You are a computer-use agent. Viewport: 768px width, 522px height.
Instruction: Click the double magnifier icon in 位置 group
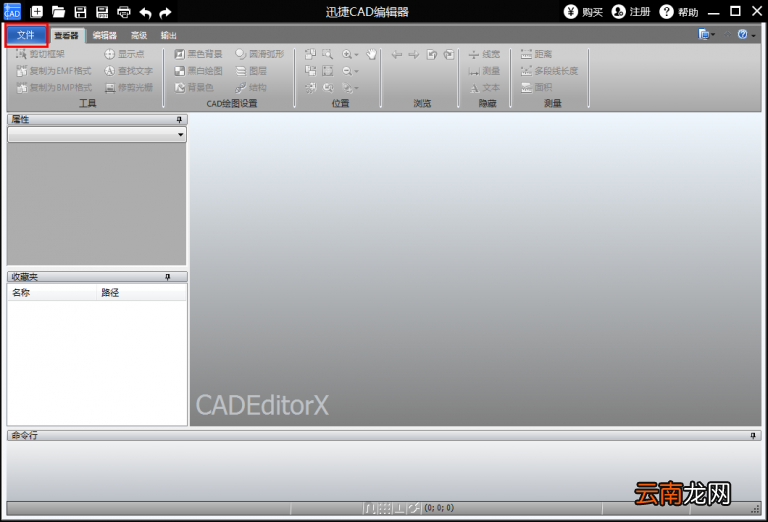(x=328, y=88)
